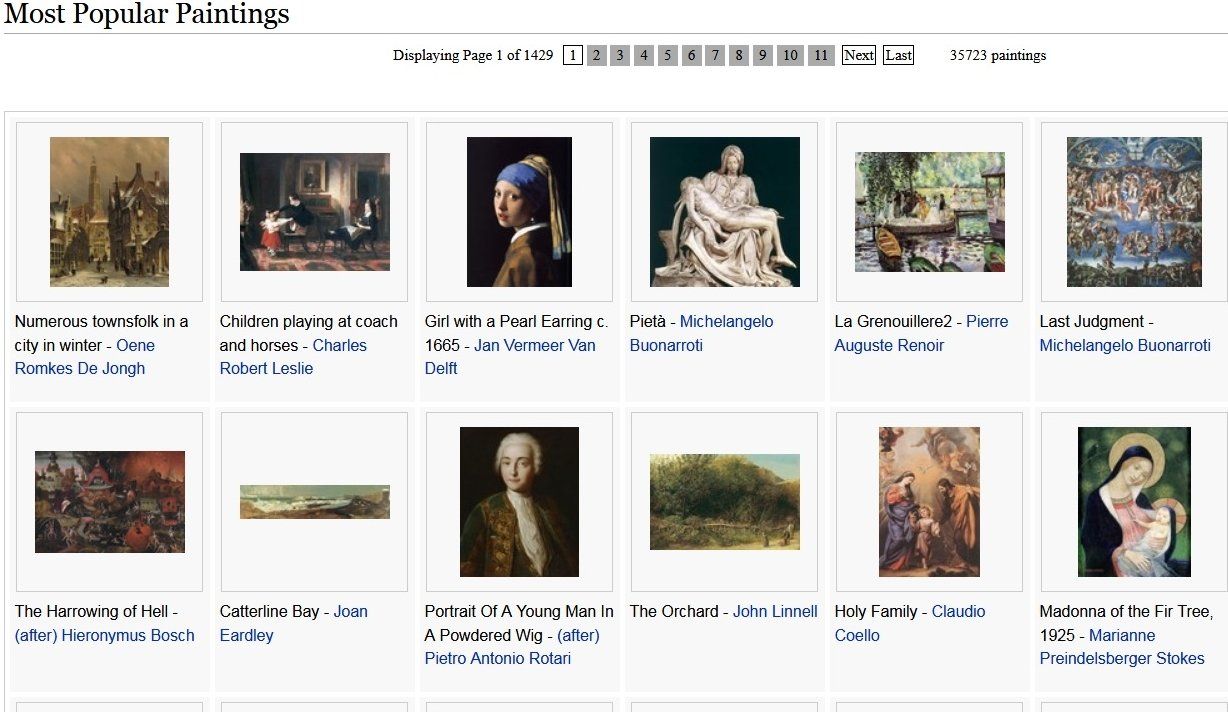This screenshot has width=1228, height=712.
Task: Open the (after) Pietro Antonio Rotari link
Action: pos(512,647)
